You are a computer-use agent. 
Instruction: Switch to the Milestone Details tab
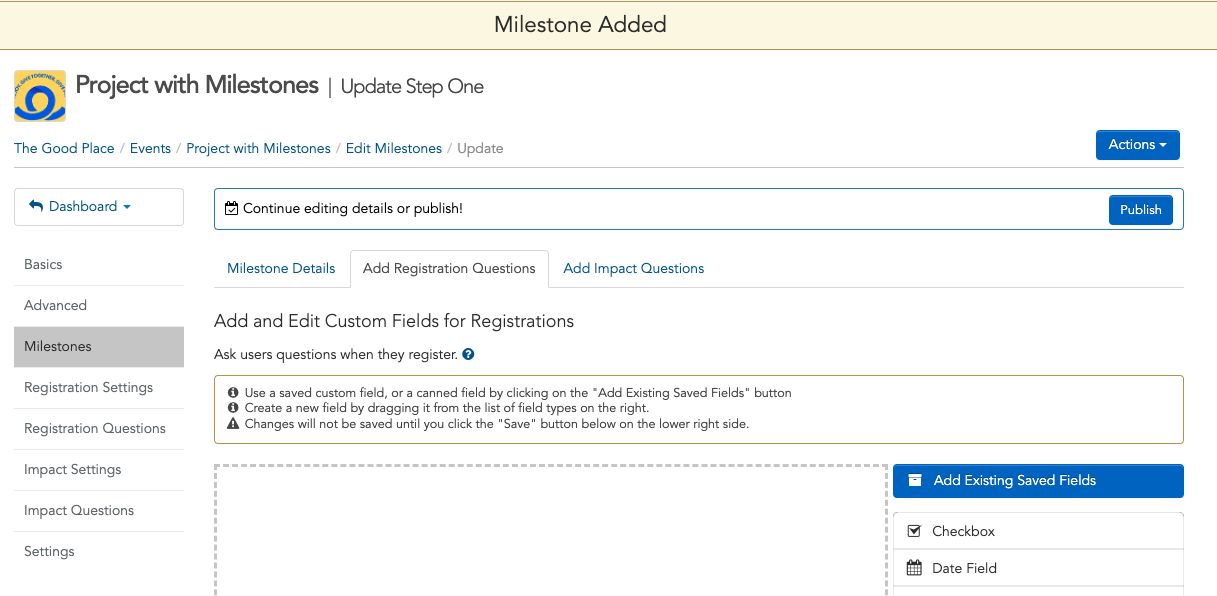281,268
